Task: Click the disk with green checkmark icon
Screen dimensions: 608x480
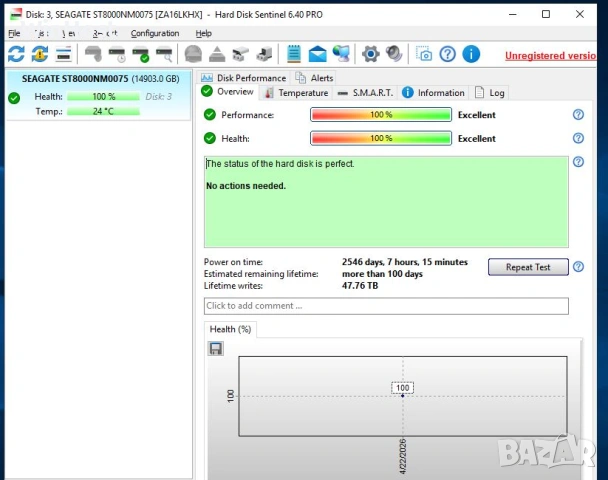Action: pyautogui.click(x=140, y=54)
